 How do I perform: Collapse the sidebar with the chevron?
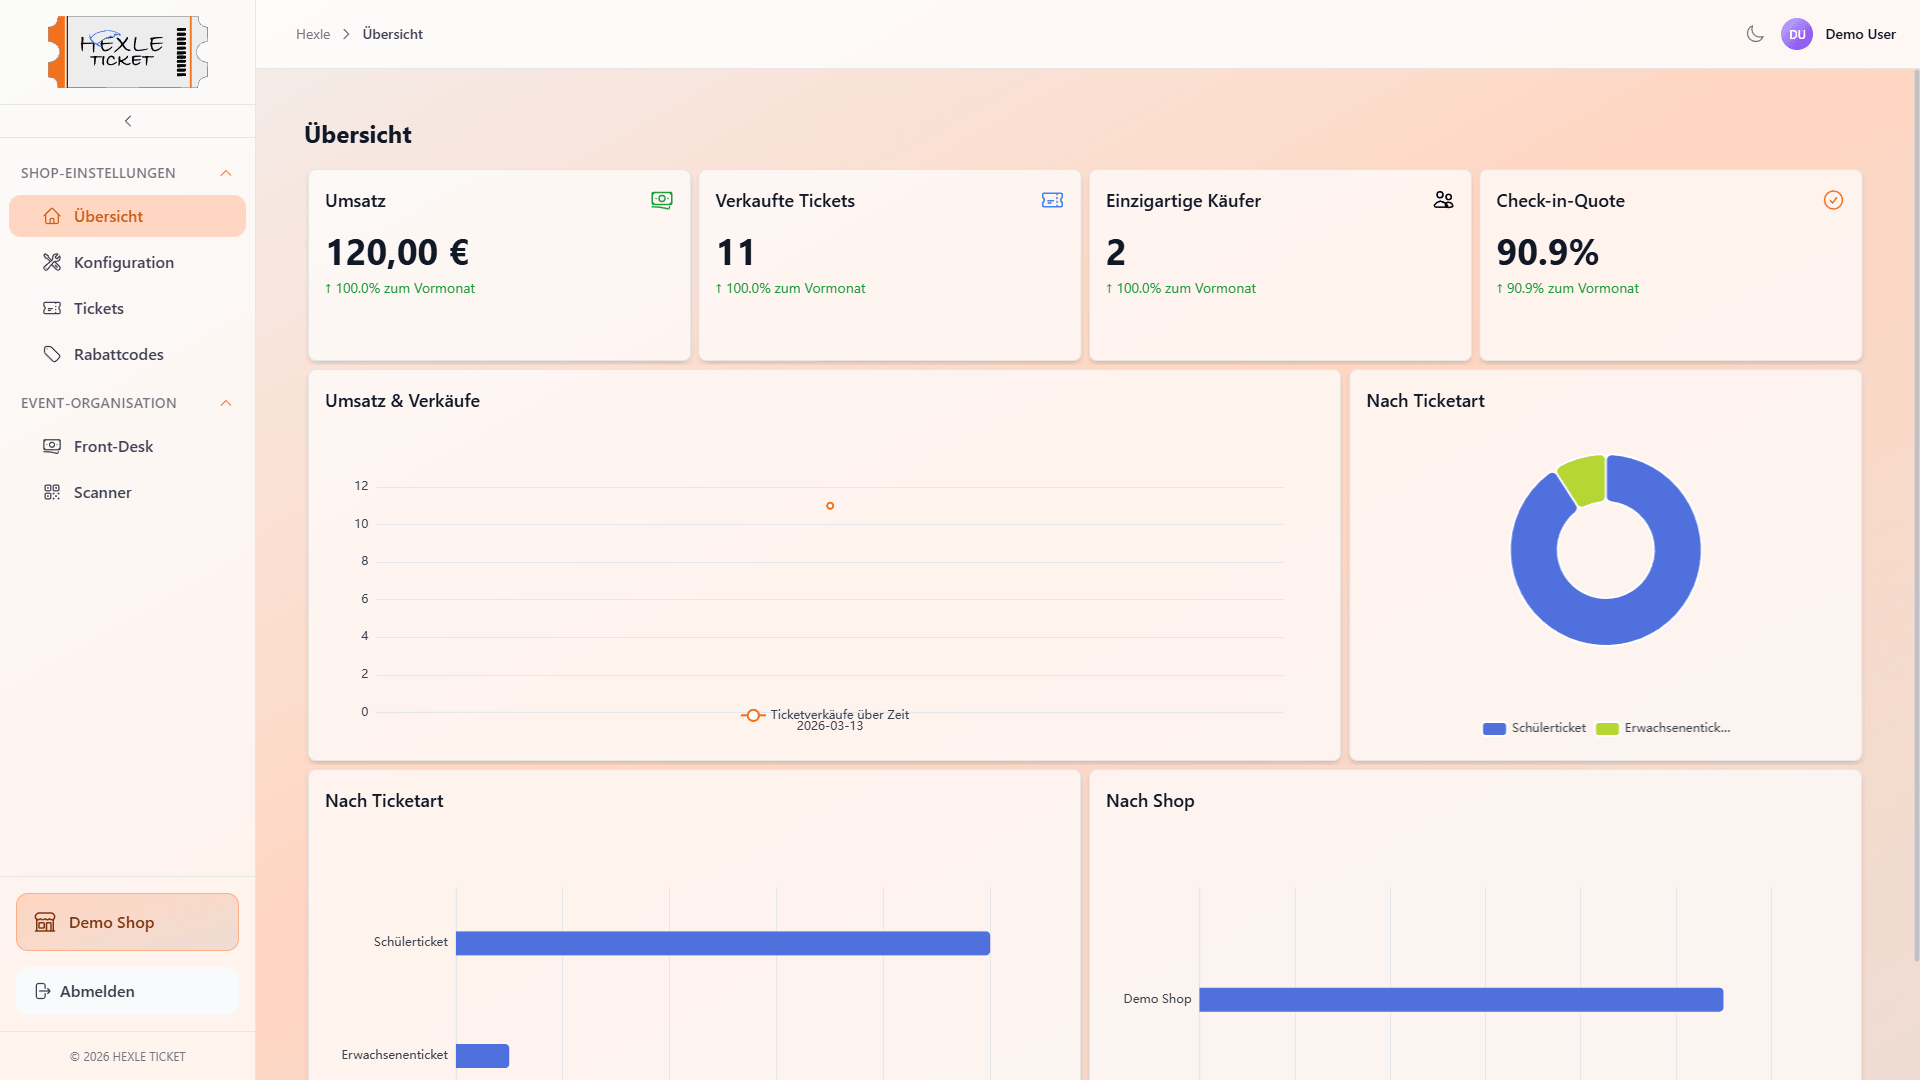pos(128,121)
